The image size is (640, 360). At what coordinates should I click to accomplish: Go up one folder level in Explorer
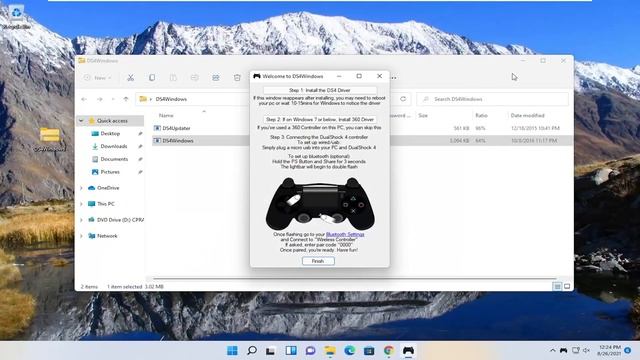click(x=126, y=99)
